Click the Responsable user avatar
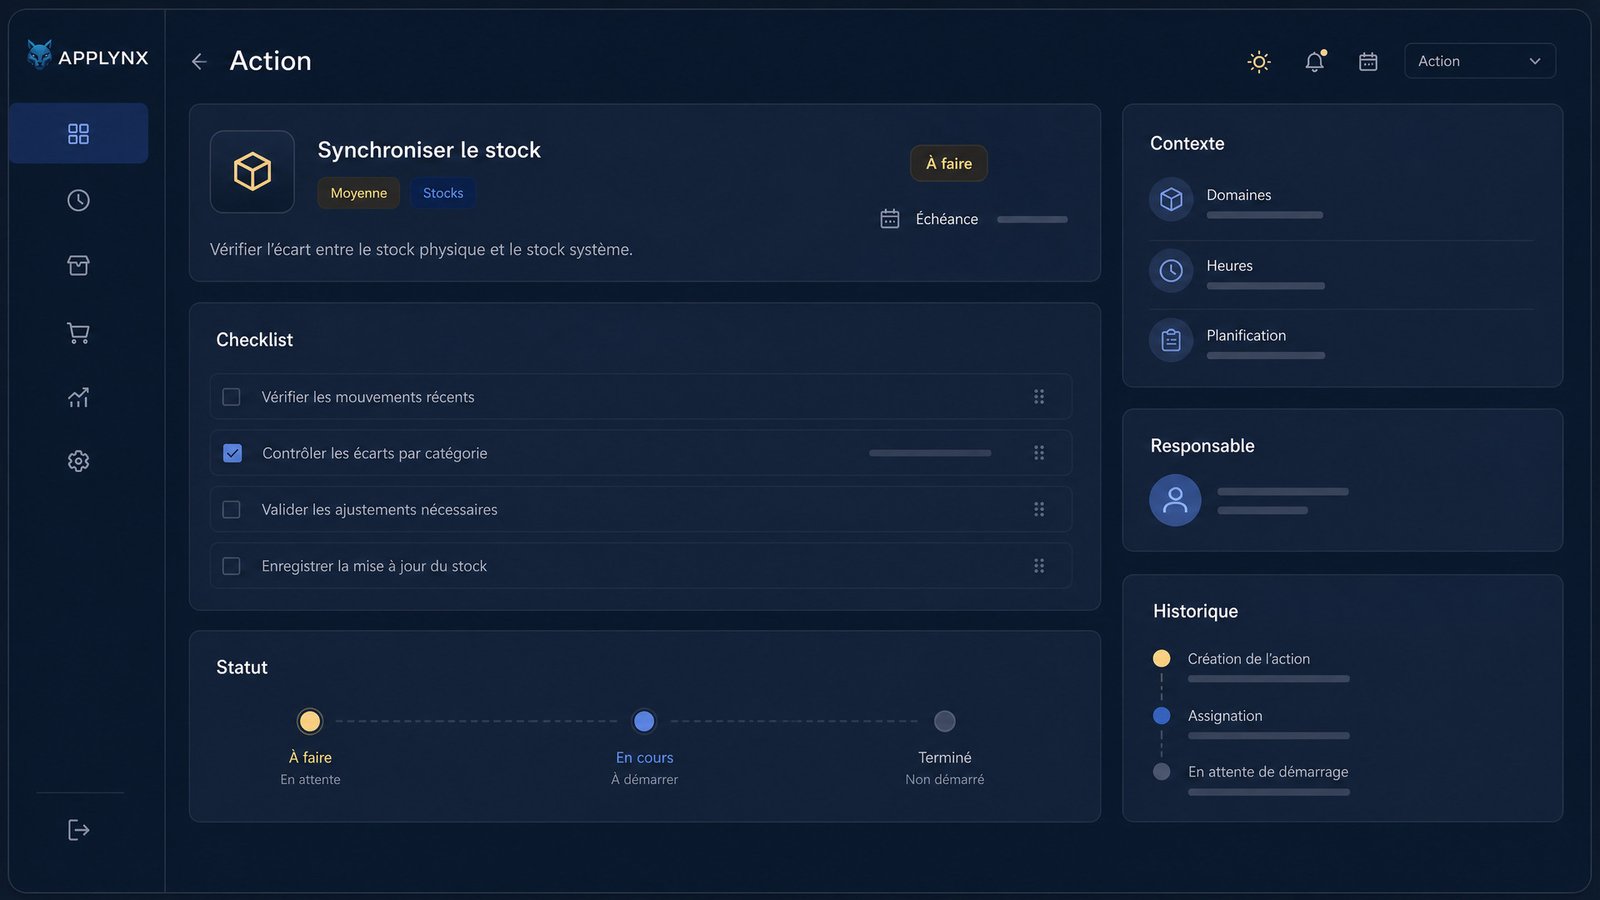 click(1175, 500)
